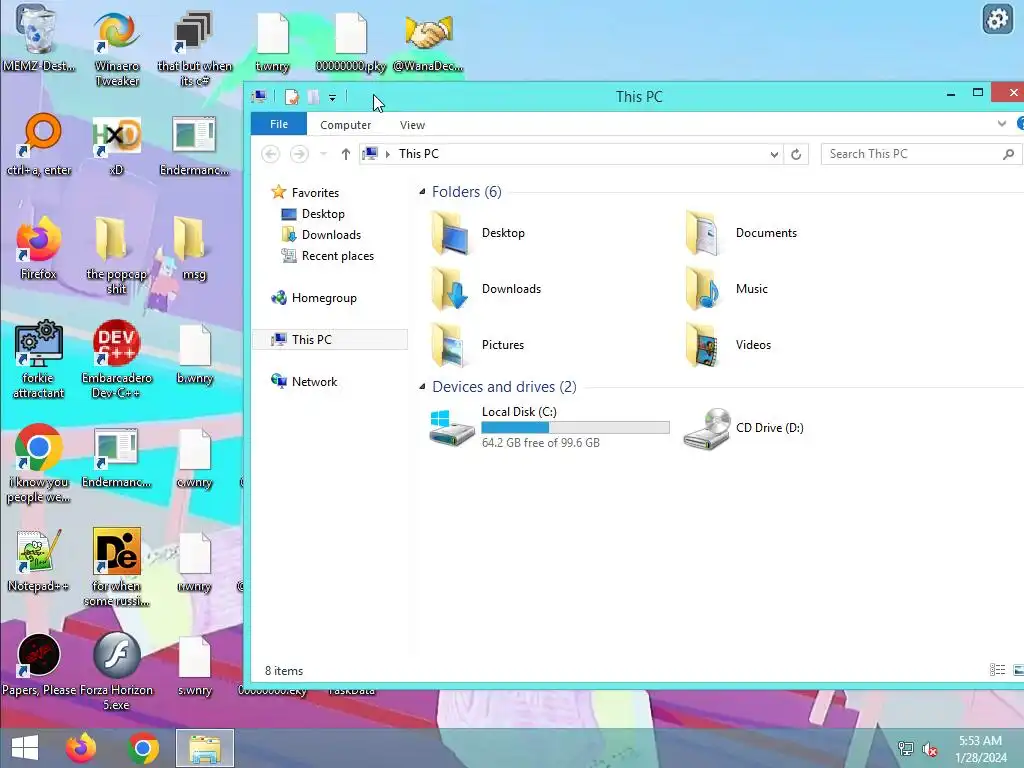Select the Documents folder icon
This screenshot has height=768, width=1024.
click(x=702, y=233)
